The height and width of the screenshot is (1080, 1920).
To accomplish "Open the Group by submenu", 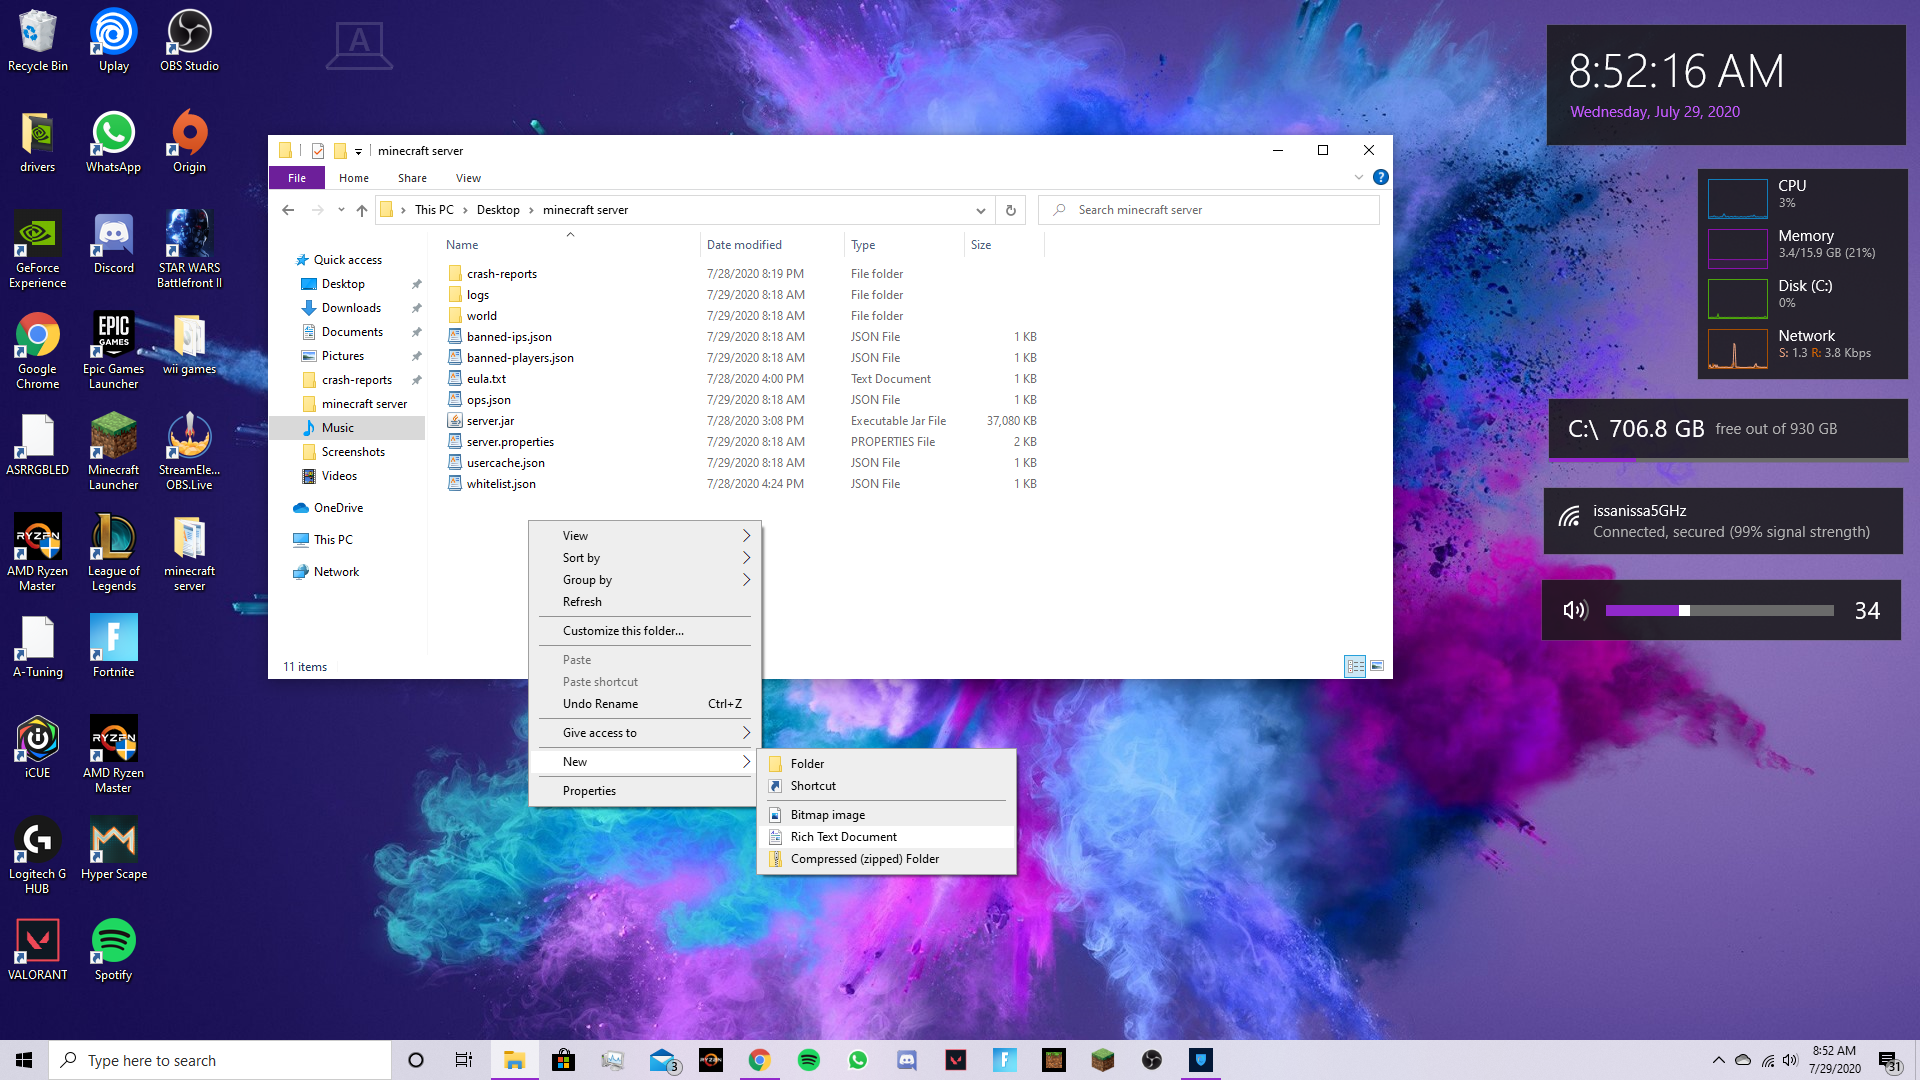I will coord(645,580).
